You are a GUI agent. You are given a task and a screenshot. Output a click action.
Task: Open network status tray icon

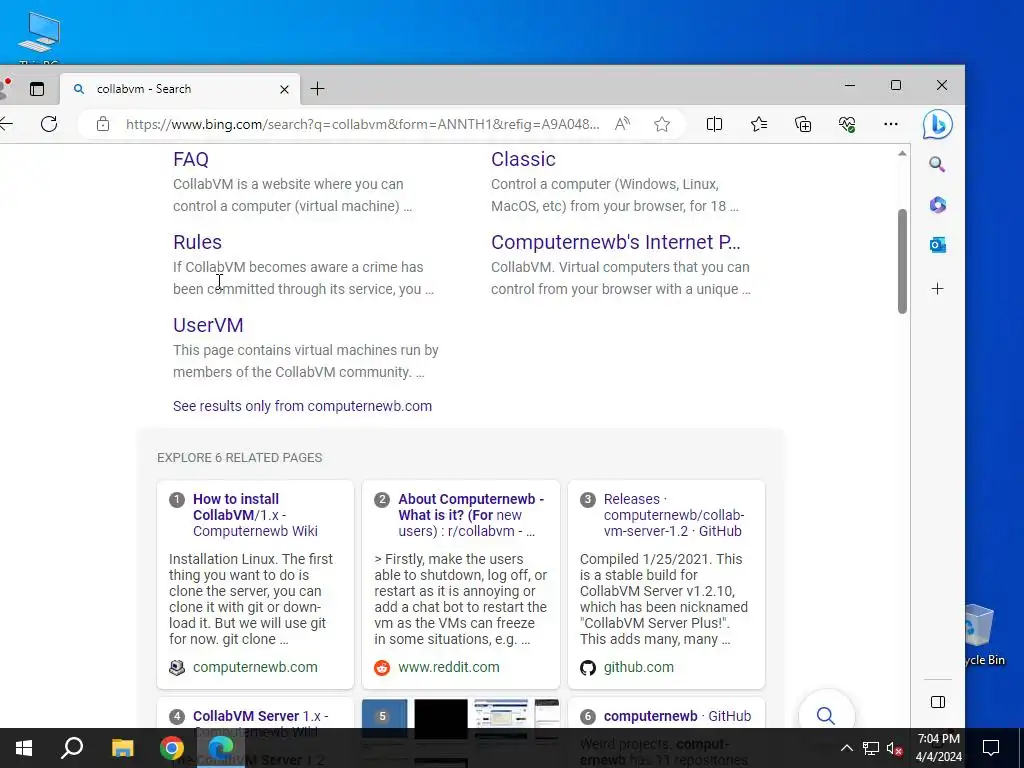point(871,748)
